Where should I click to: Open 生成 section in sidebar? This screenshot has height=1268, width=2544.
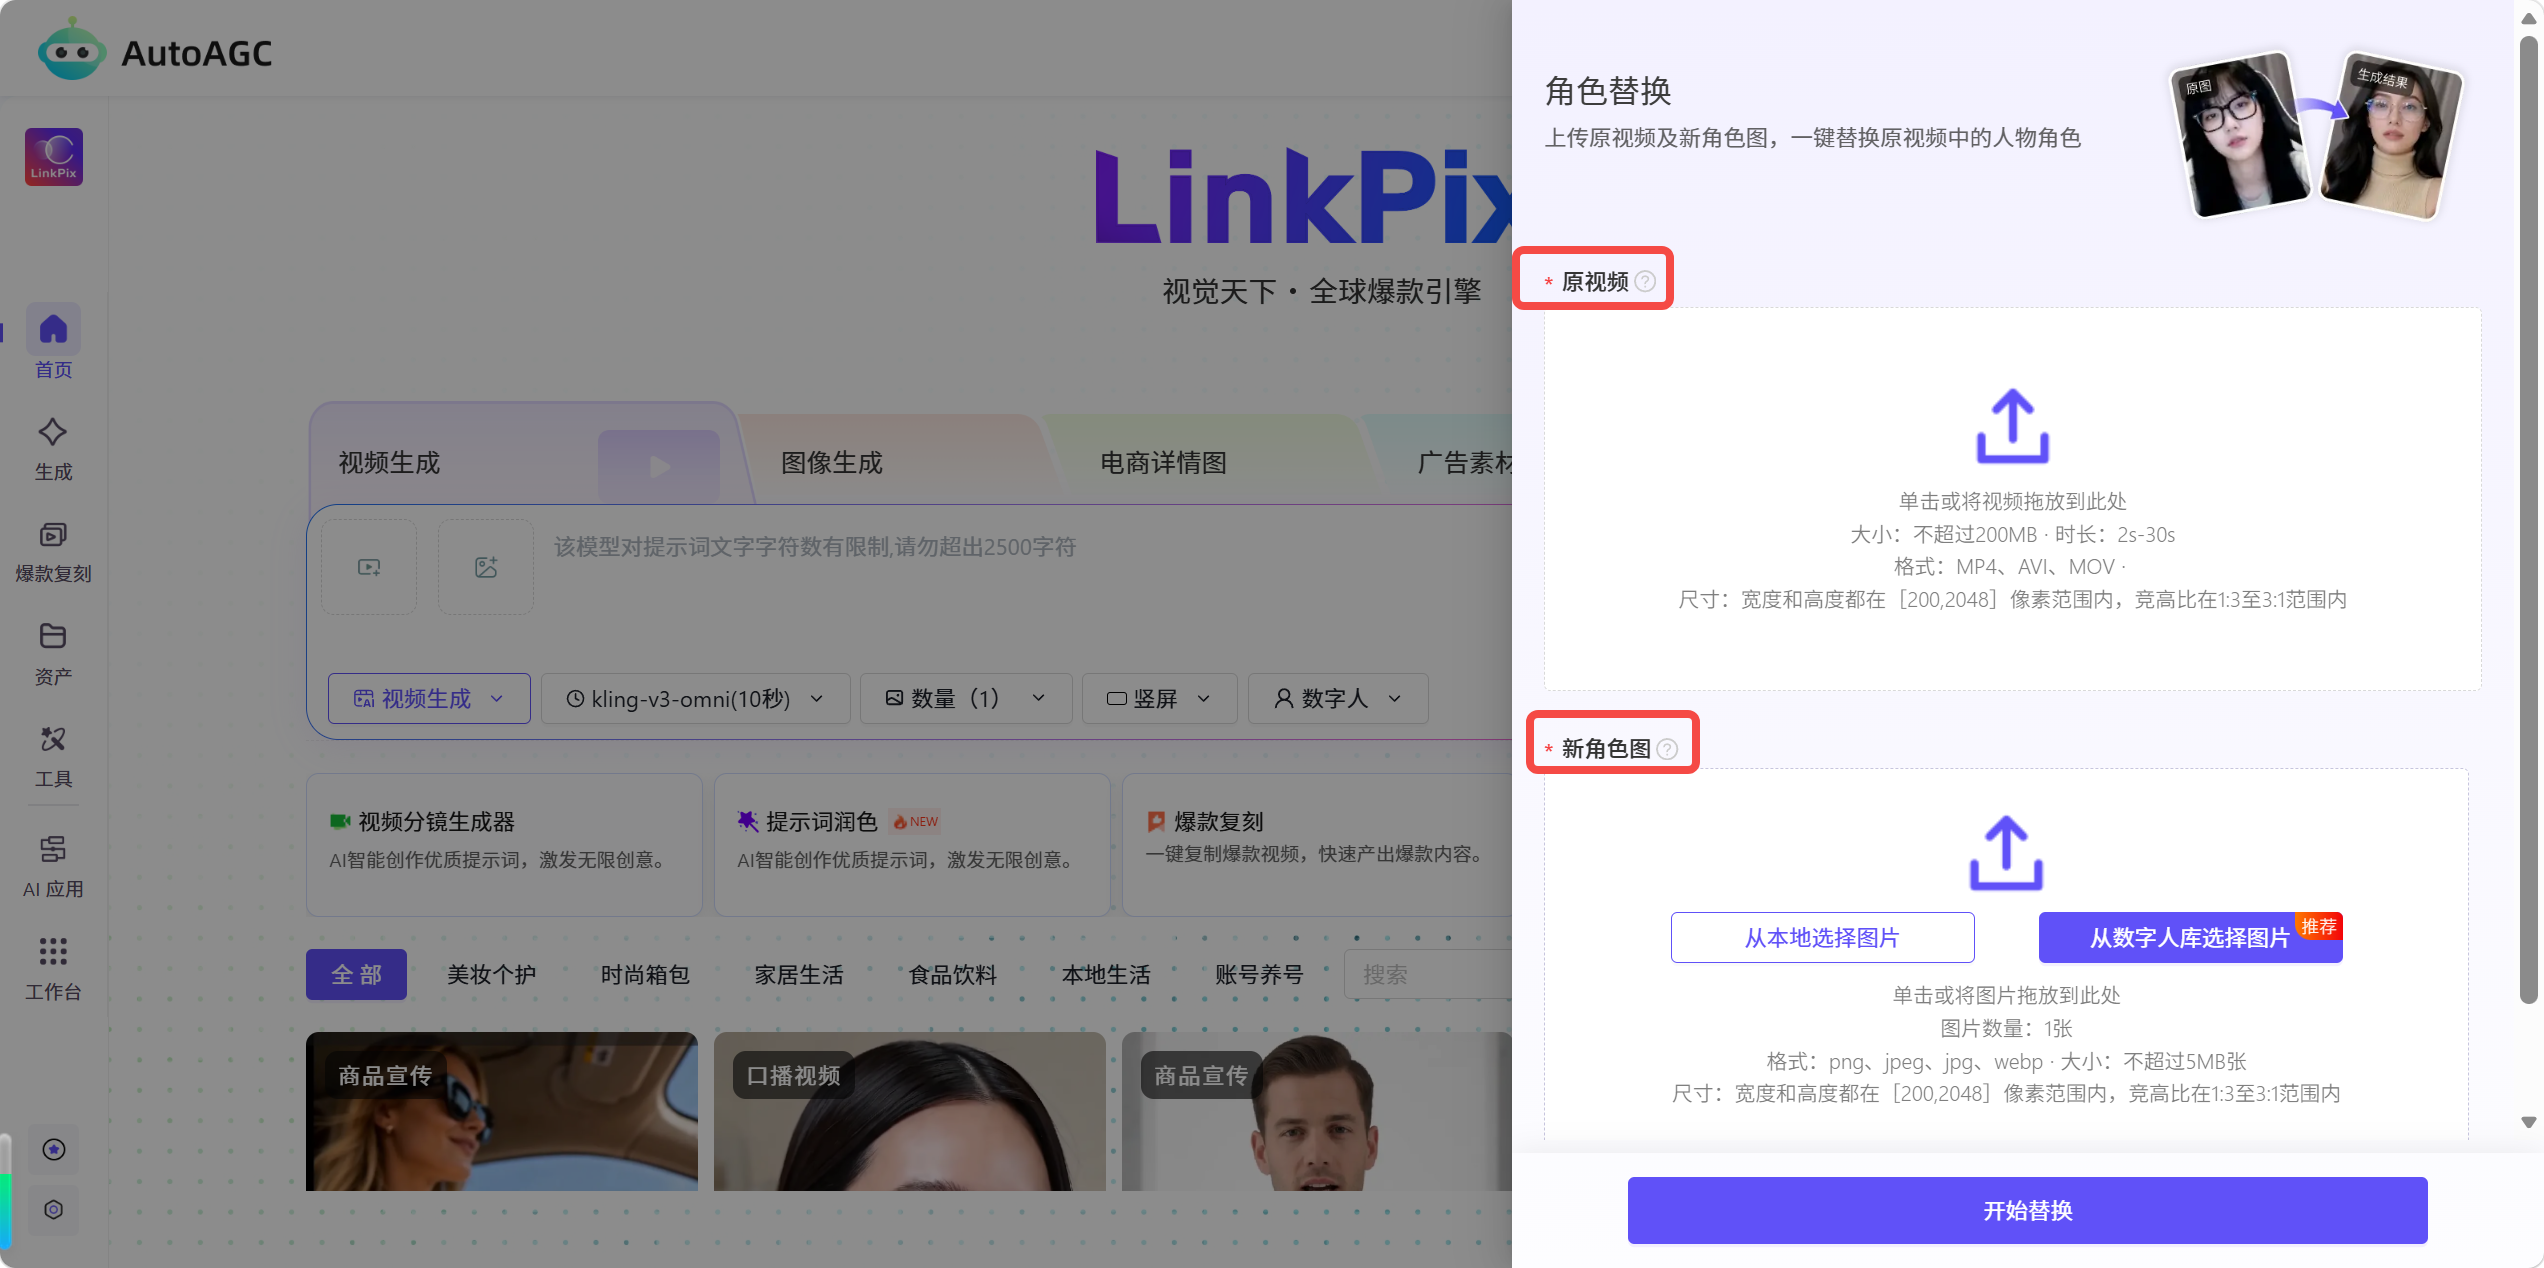click(53, 449)
